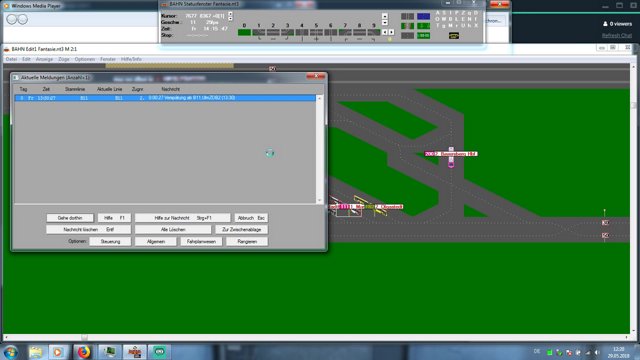Select track element 3 curved tile
This screenshot has width=640, height=360.
point(287,32)
